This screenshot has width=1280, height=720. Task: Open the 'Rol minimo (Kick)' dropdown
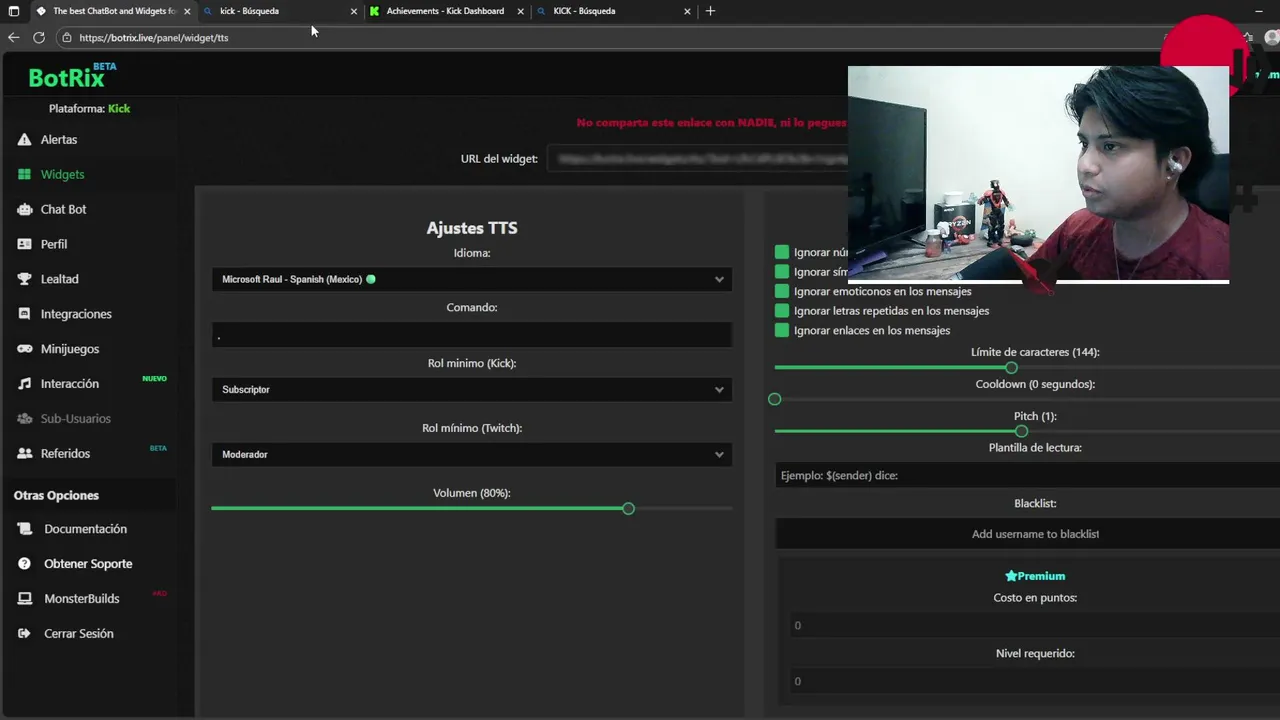[x=472, y=389]
